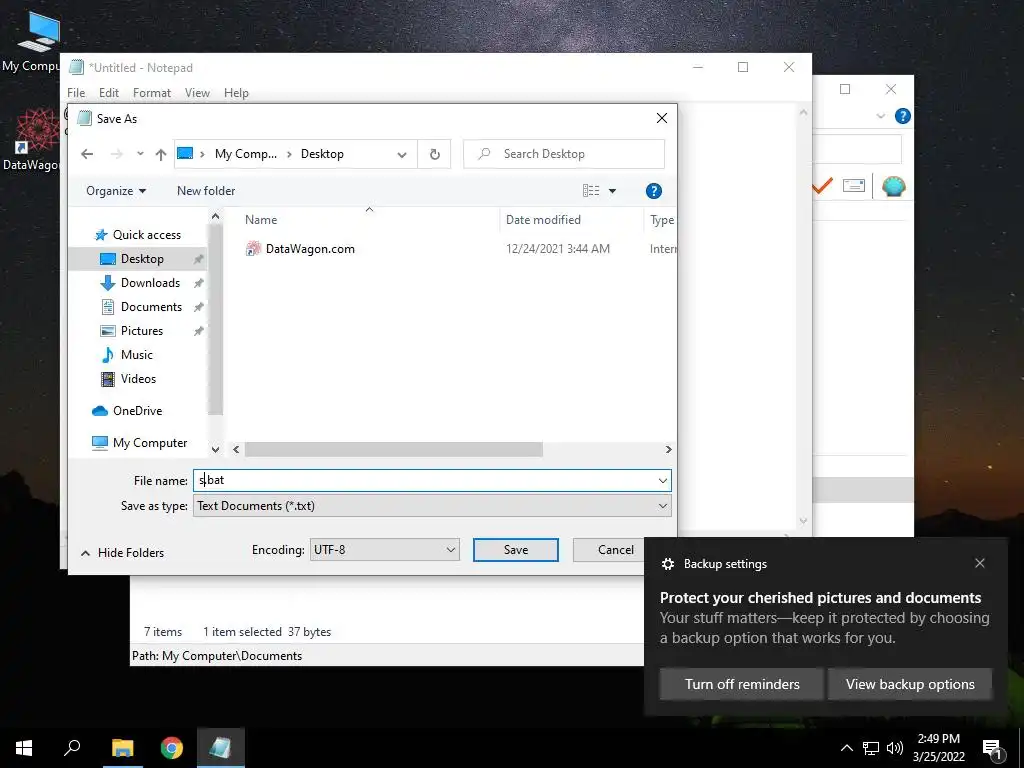Click View backup options
The image size is (1024, 768).
(910, 684)
